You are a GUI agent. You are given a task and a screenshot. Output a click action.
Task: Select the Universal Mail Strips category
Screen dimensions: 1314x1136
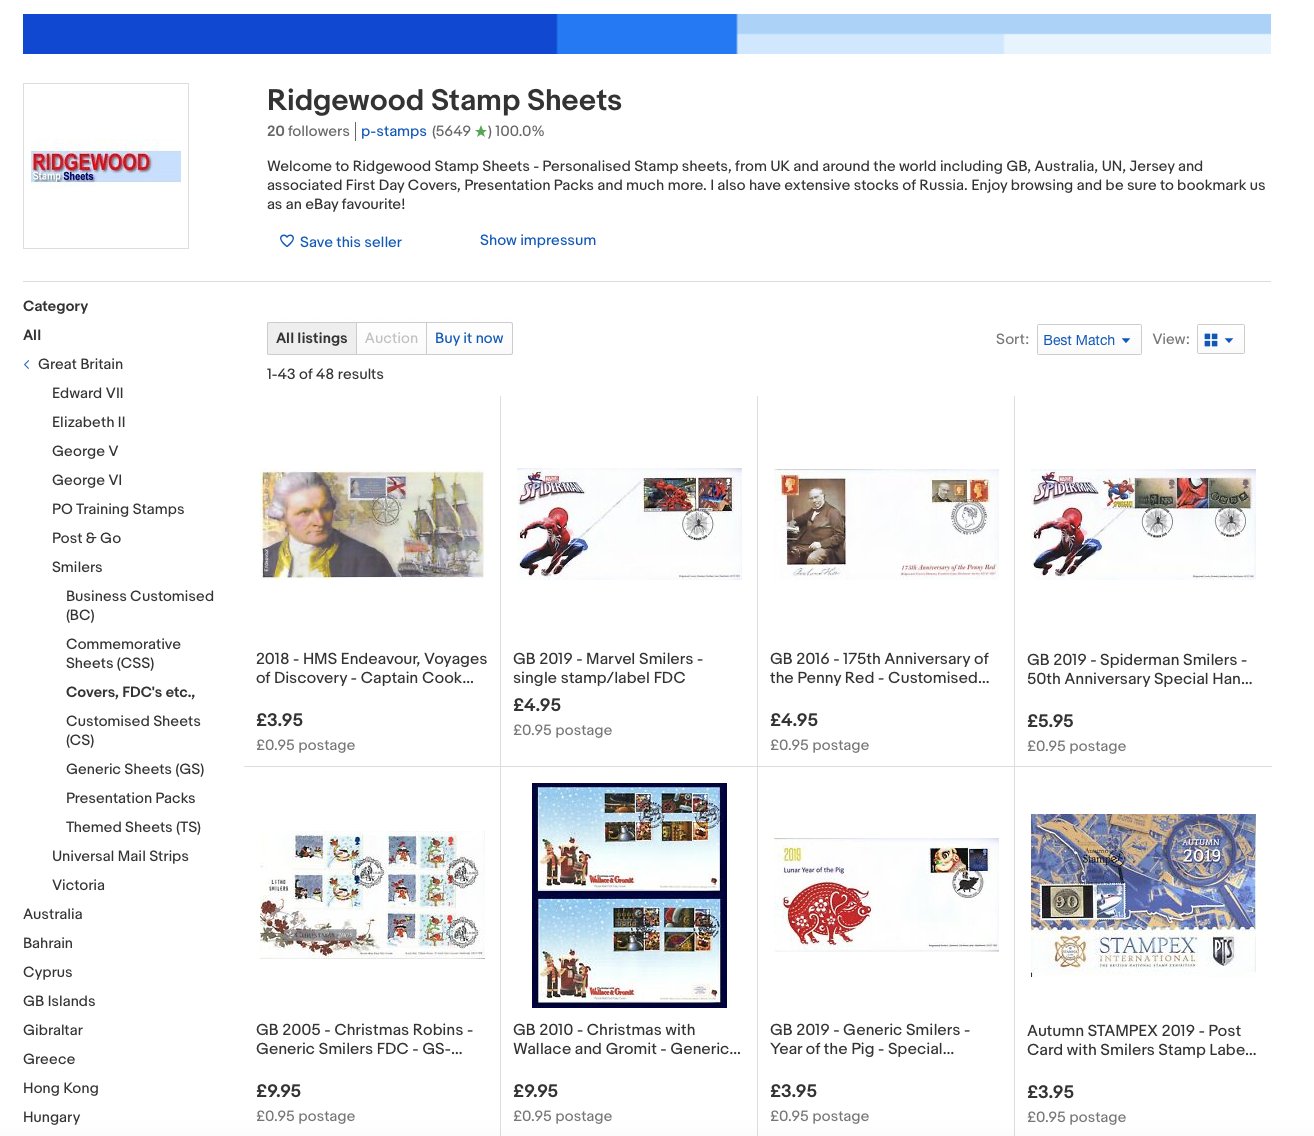120,856
